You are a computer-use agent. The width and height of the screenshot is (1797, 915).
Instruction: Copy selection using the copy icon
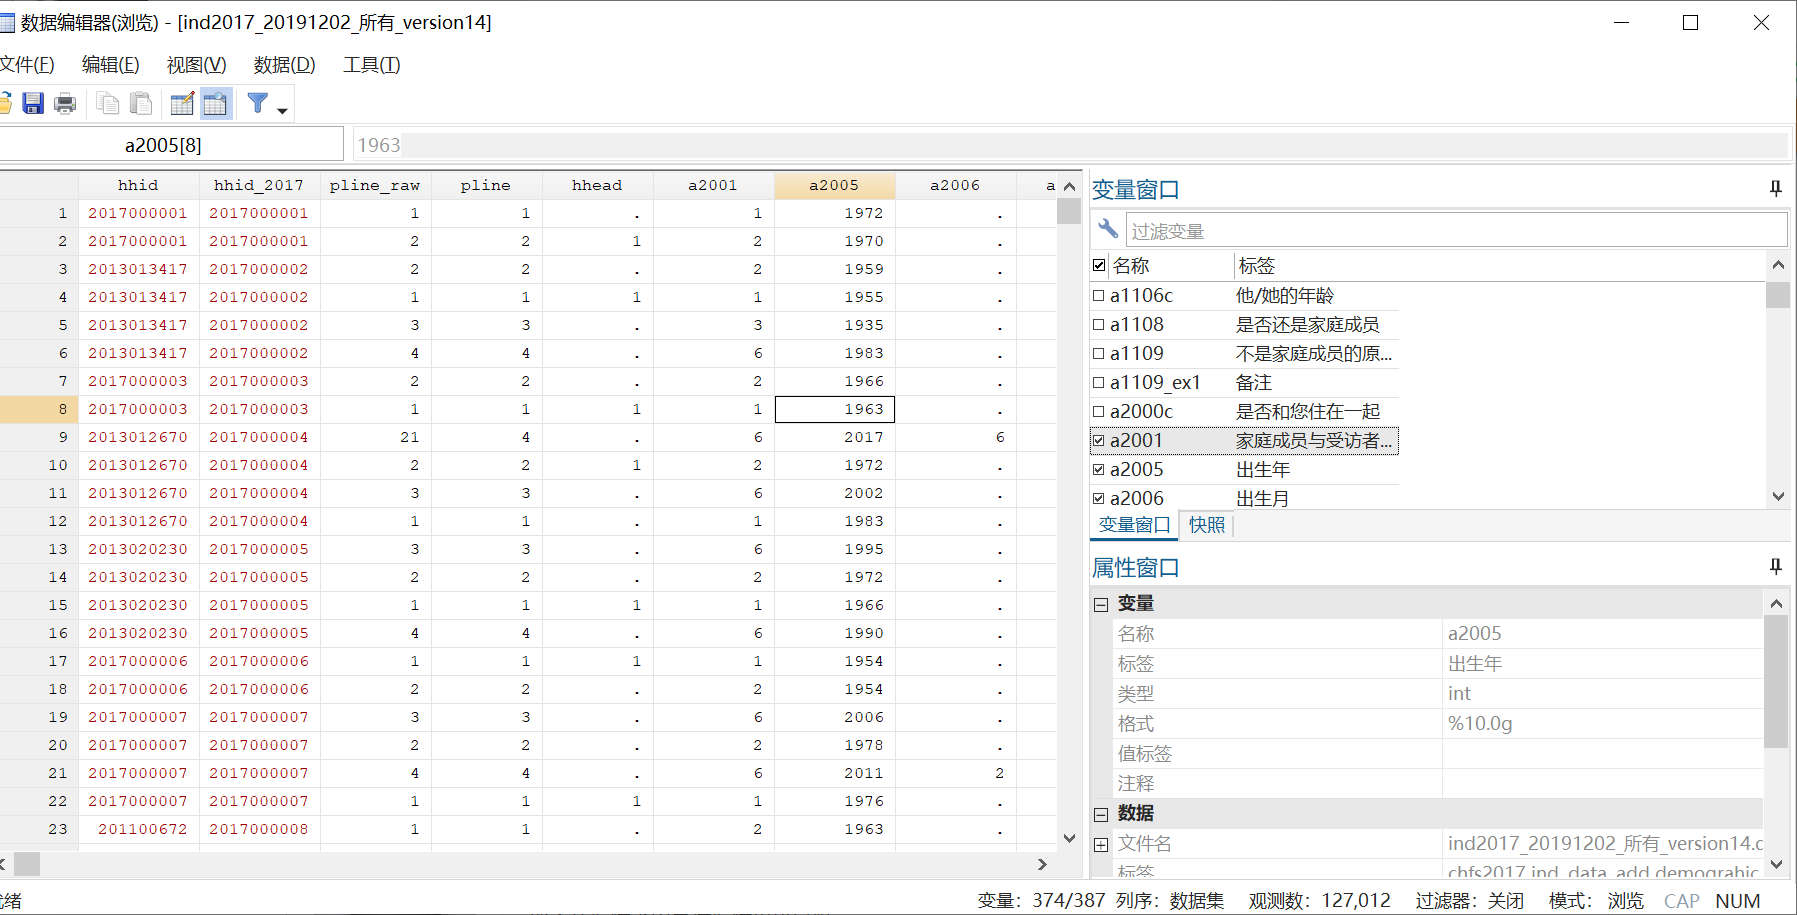(x=108, y=103)
